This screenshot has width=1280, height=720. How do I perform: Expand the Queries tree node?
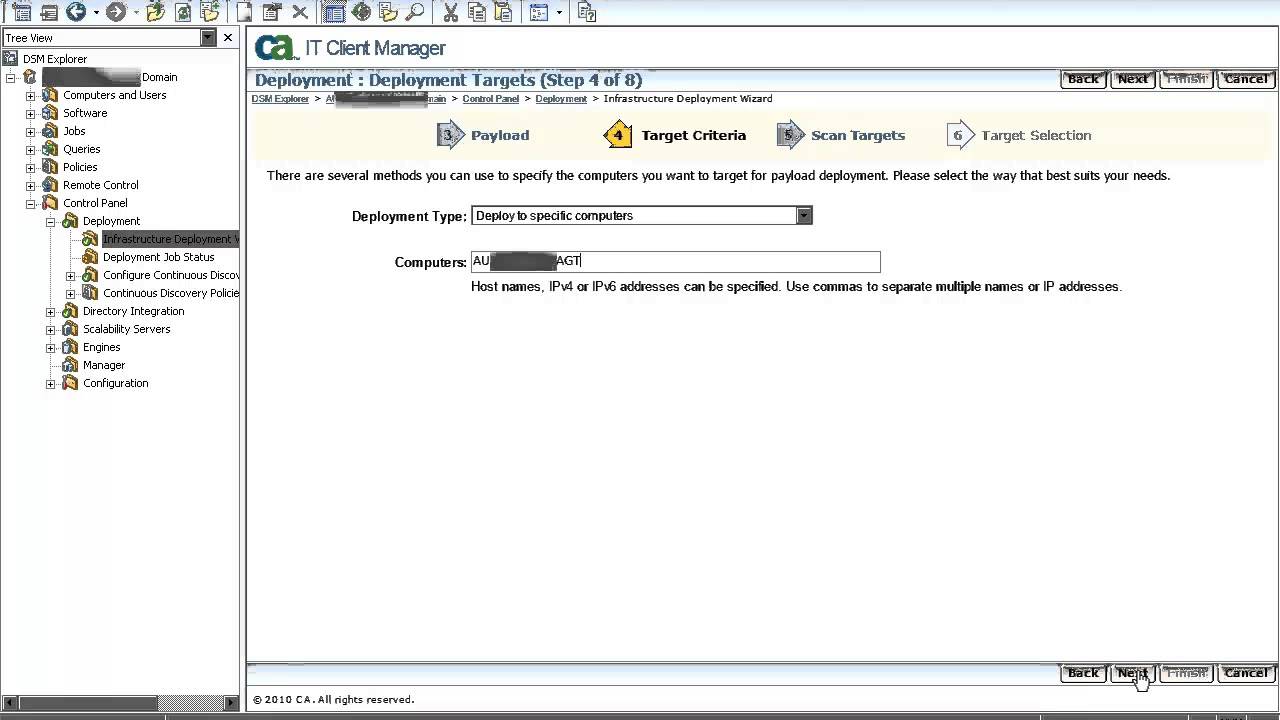pos(30,150)
